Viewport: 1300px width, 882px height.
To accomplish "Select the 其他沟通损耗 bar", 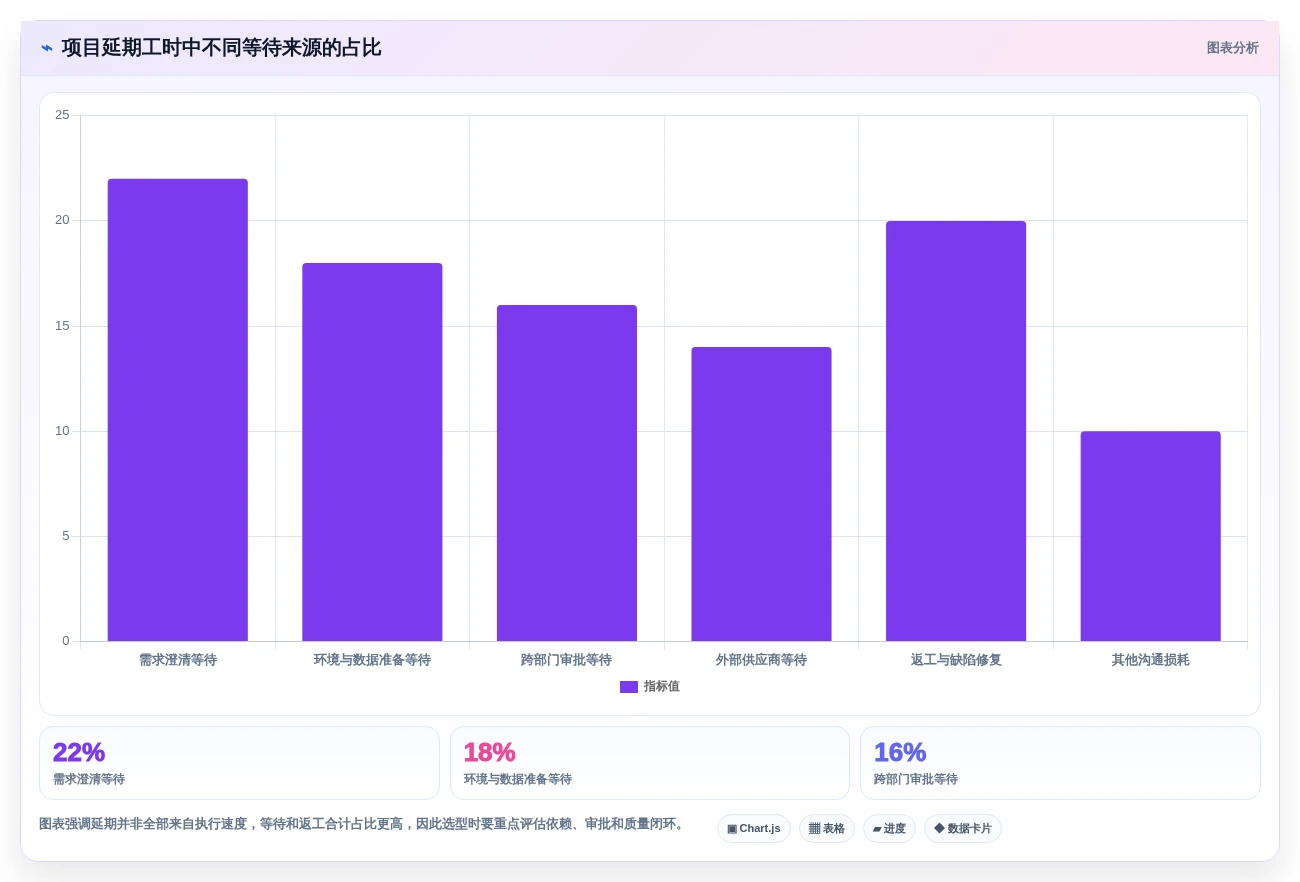I will tap(1150, 536).
